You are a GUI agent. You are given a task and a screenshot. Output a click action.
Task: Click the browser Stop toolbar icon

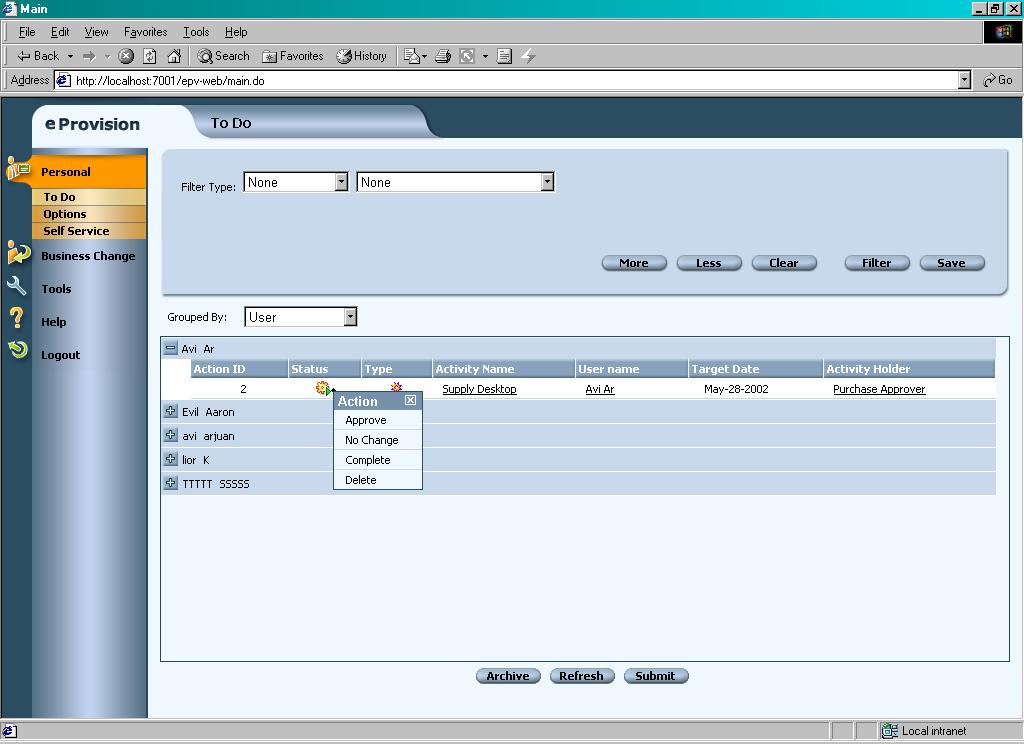pos(126,56)
